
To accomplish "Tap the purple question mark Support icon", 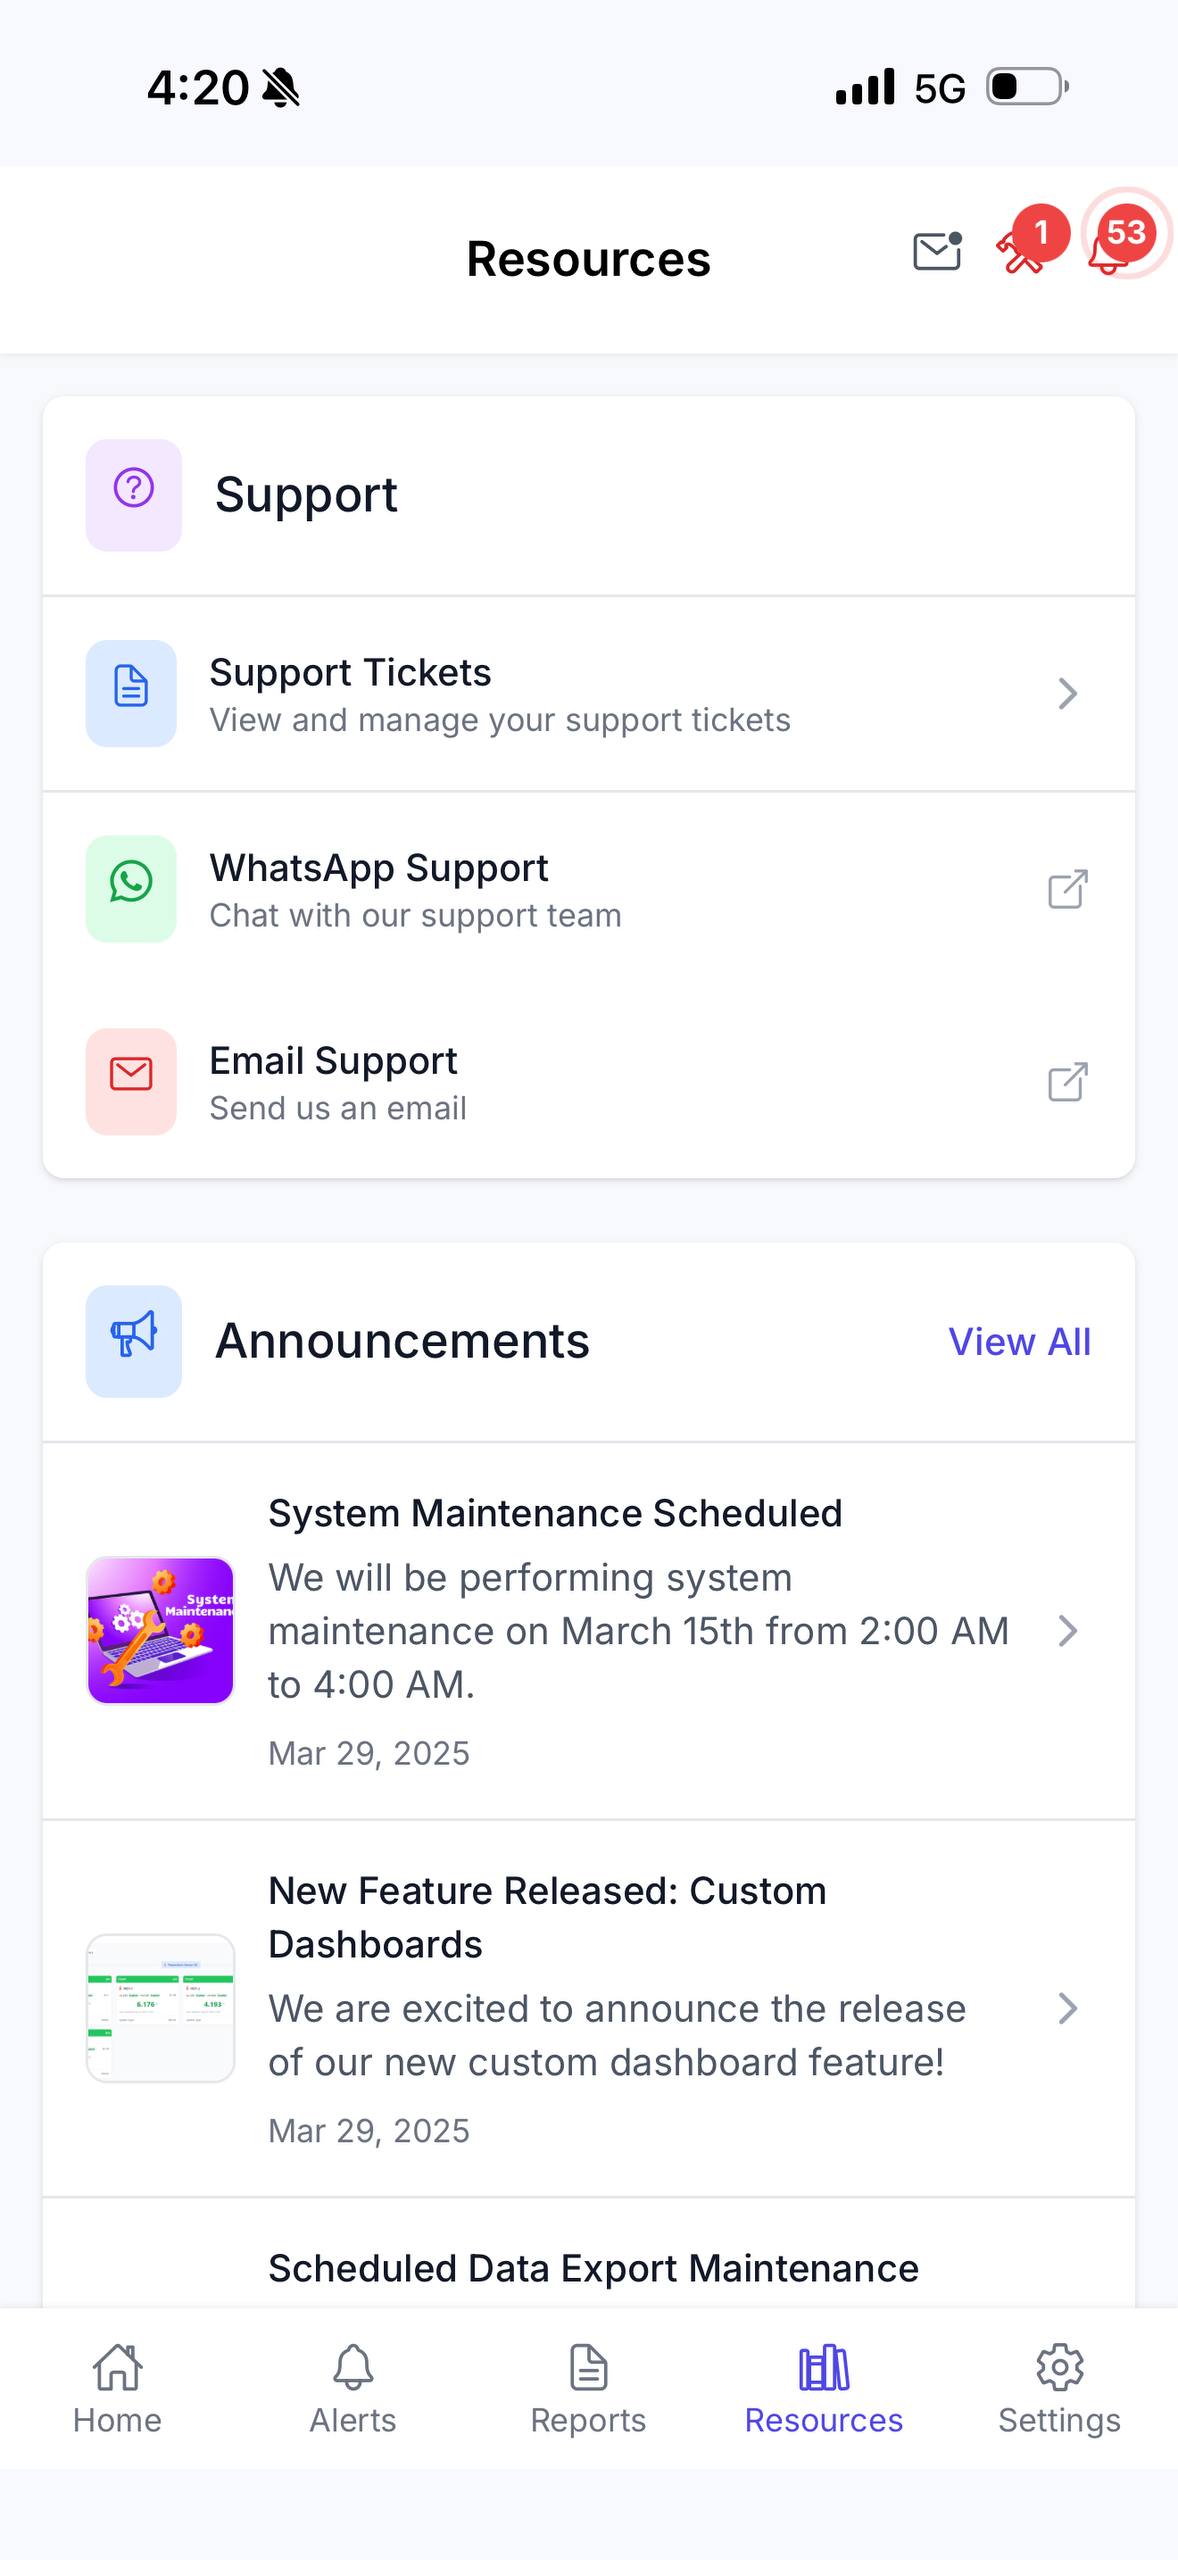I will click(133, 494).
